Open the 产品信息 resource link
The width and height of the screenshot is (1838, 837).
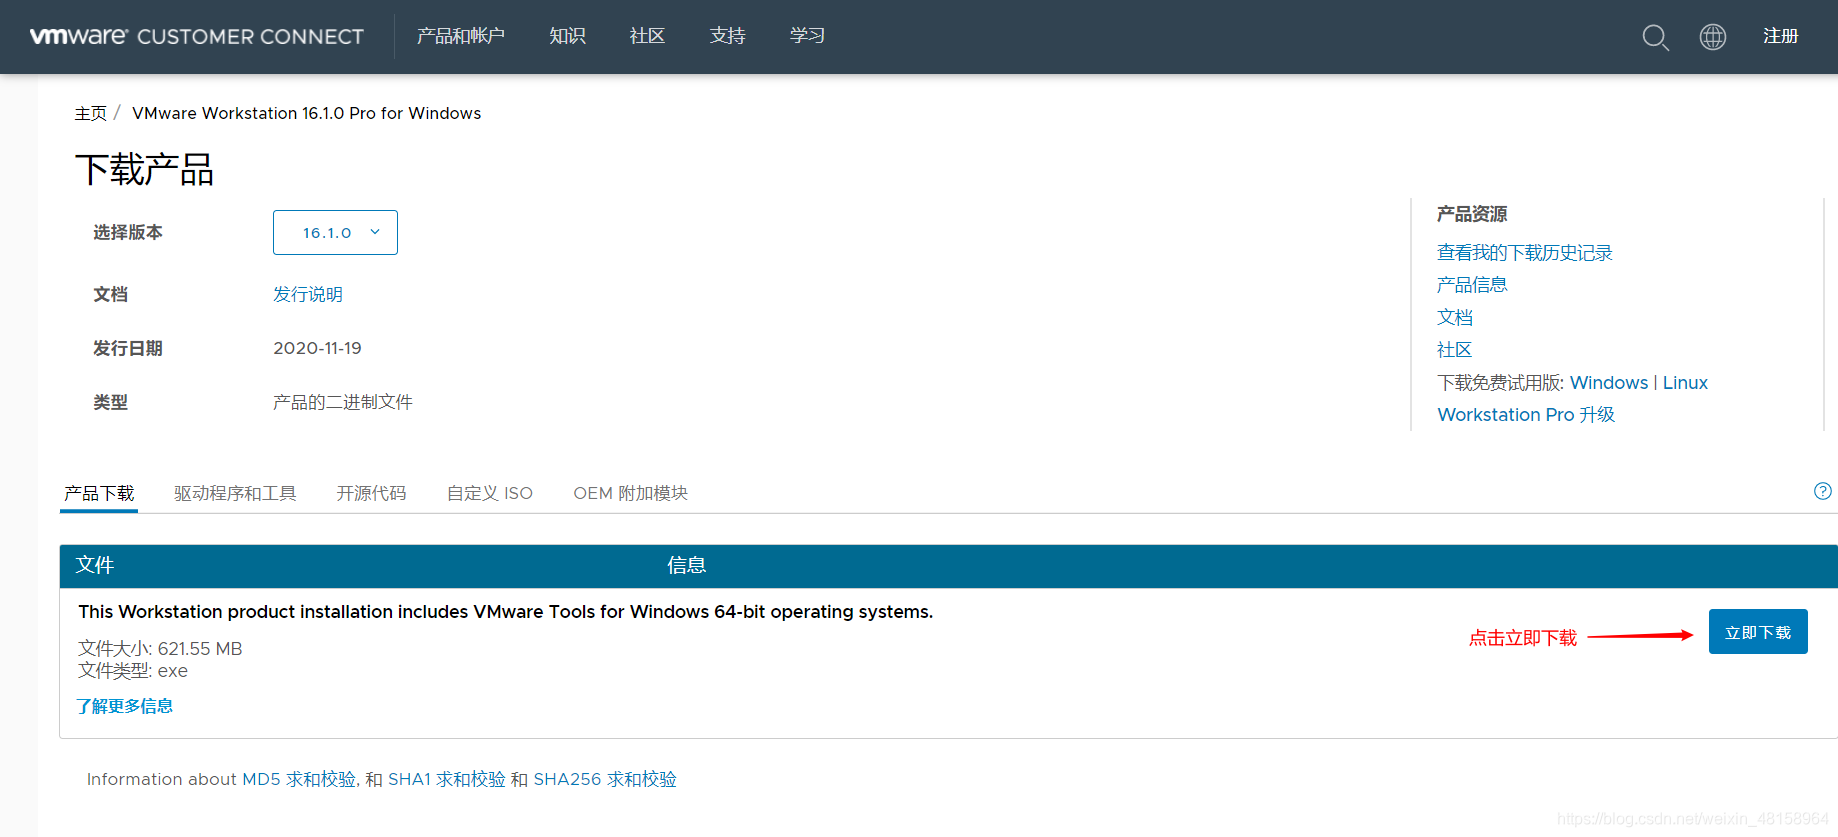coord(1472,285)
